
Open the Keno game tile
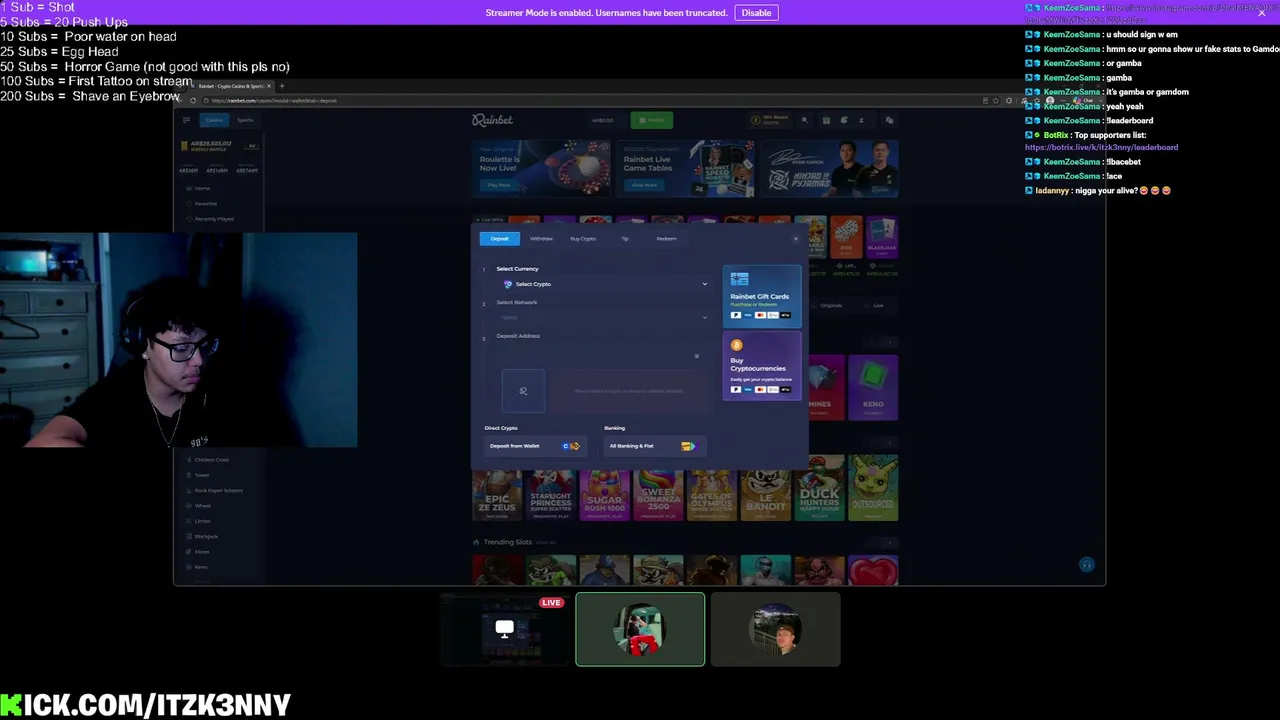click(x=873, y=388)
